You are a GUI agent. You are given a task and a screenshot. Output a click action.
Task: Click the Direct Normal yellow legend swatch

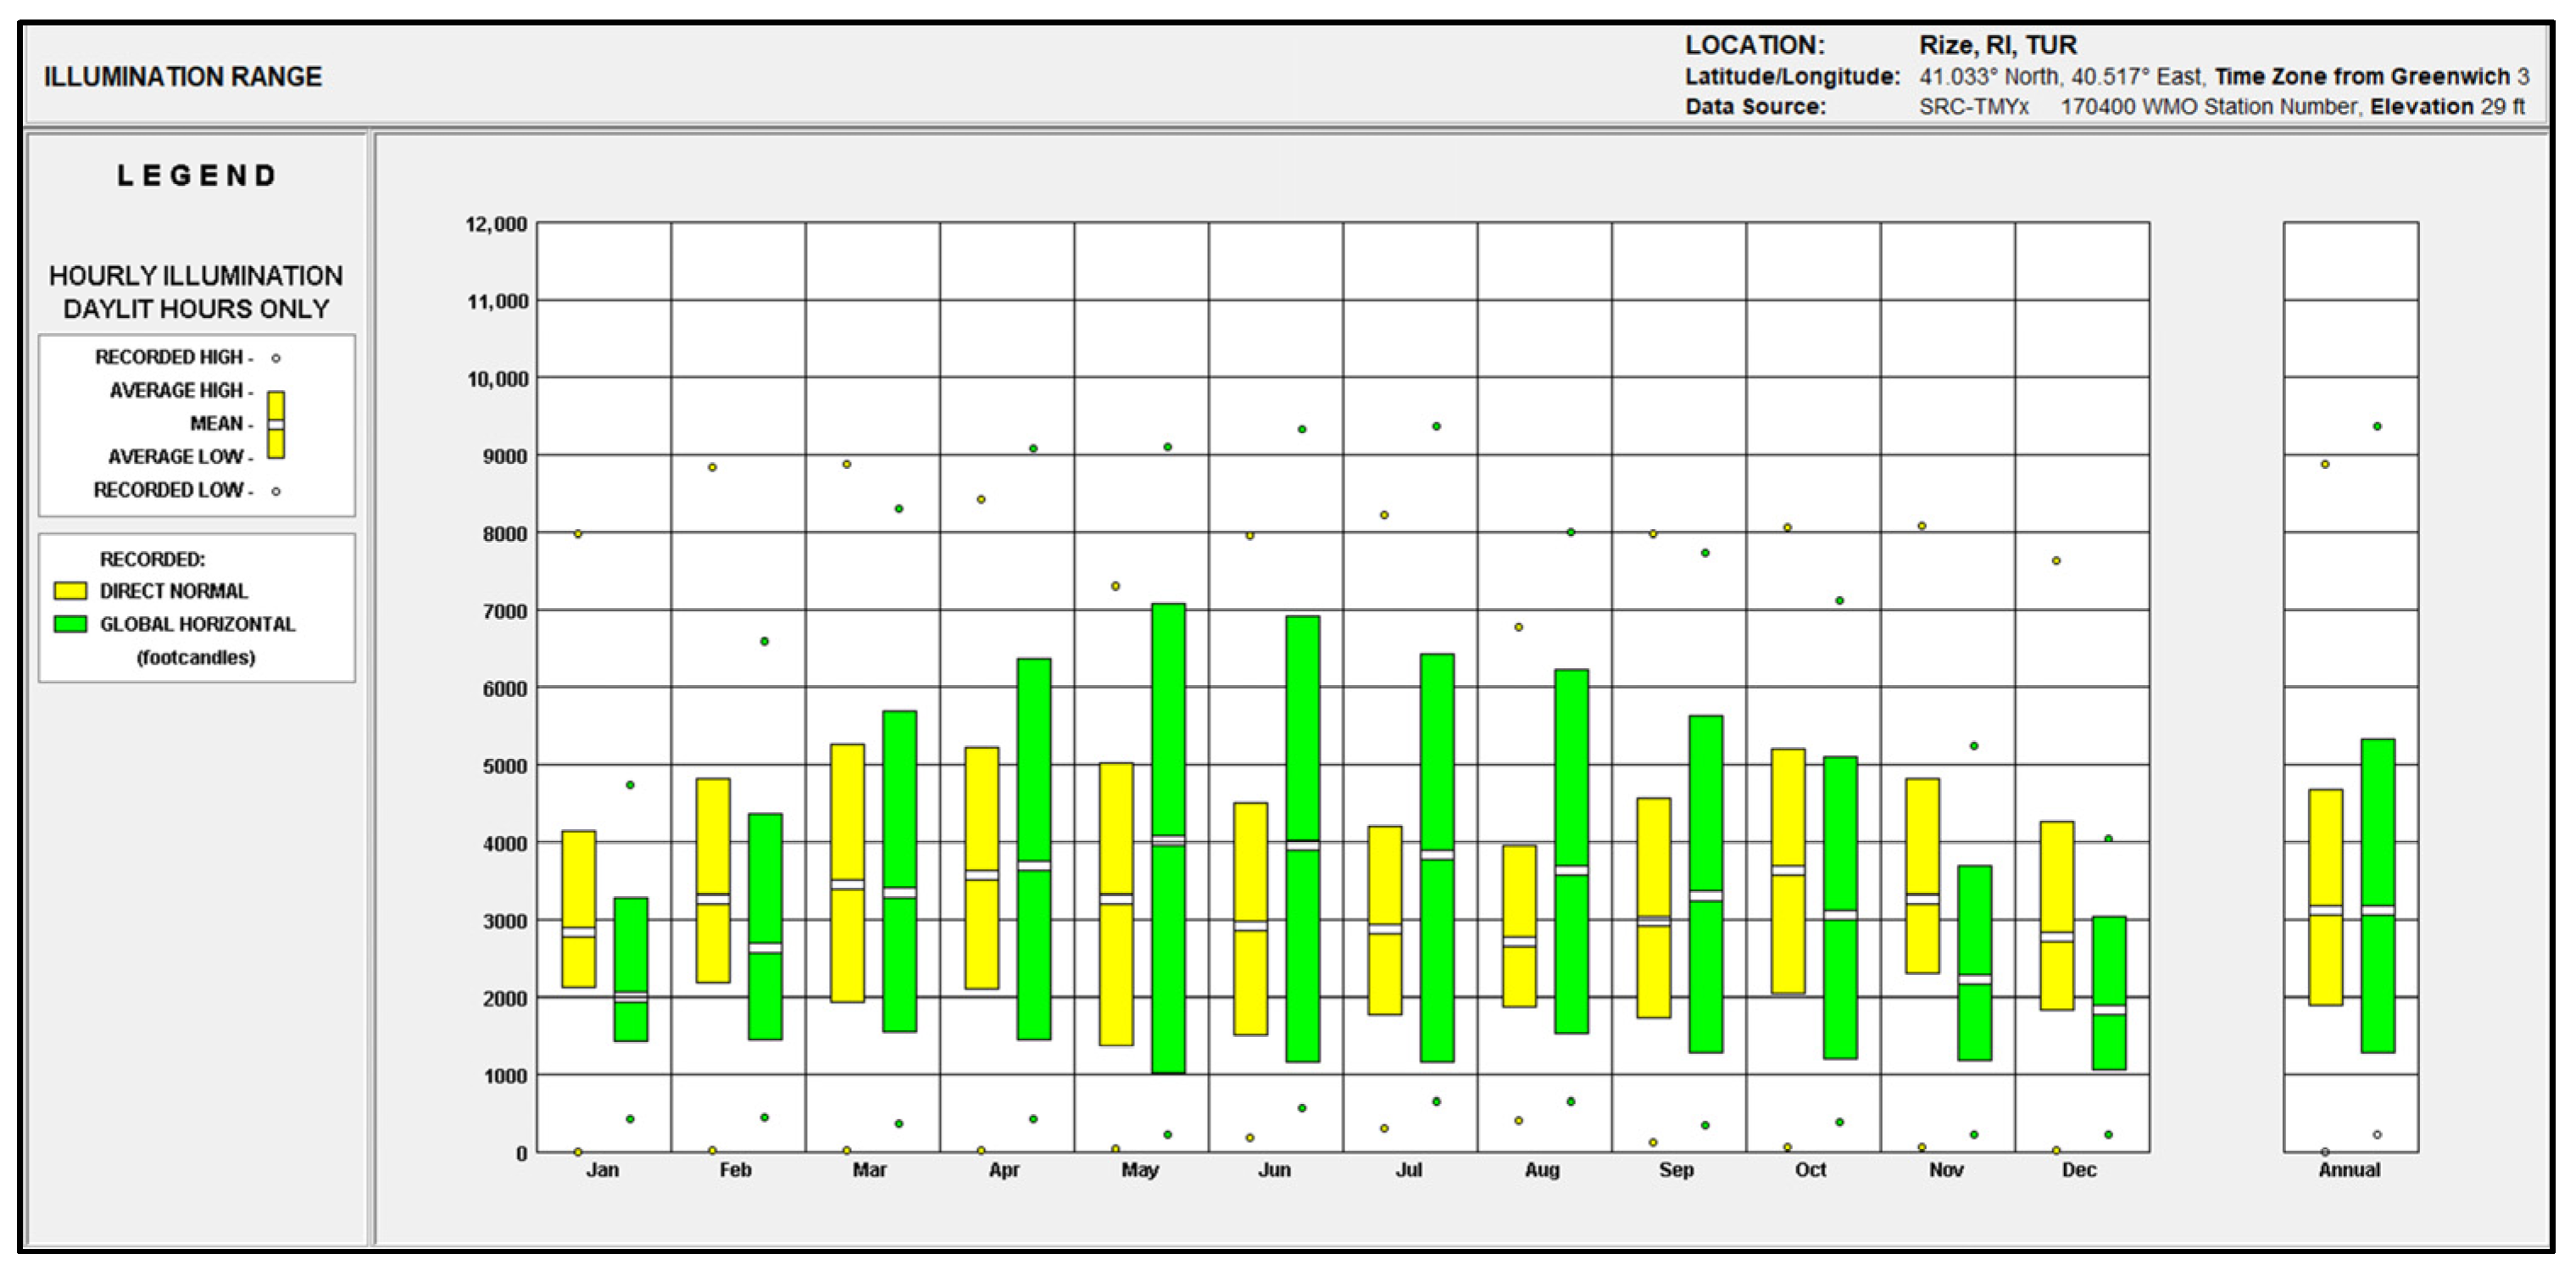coord(70,591)
